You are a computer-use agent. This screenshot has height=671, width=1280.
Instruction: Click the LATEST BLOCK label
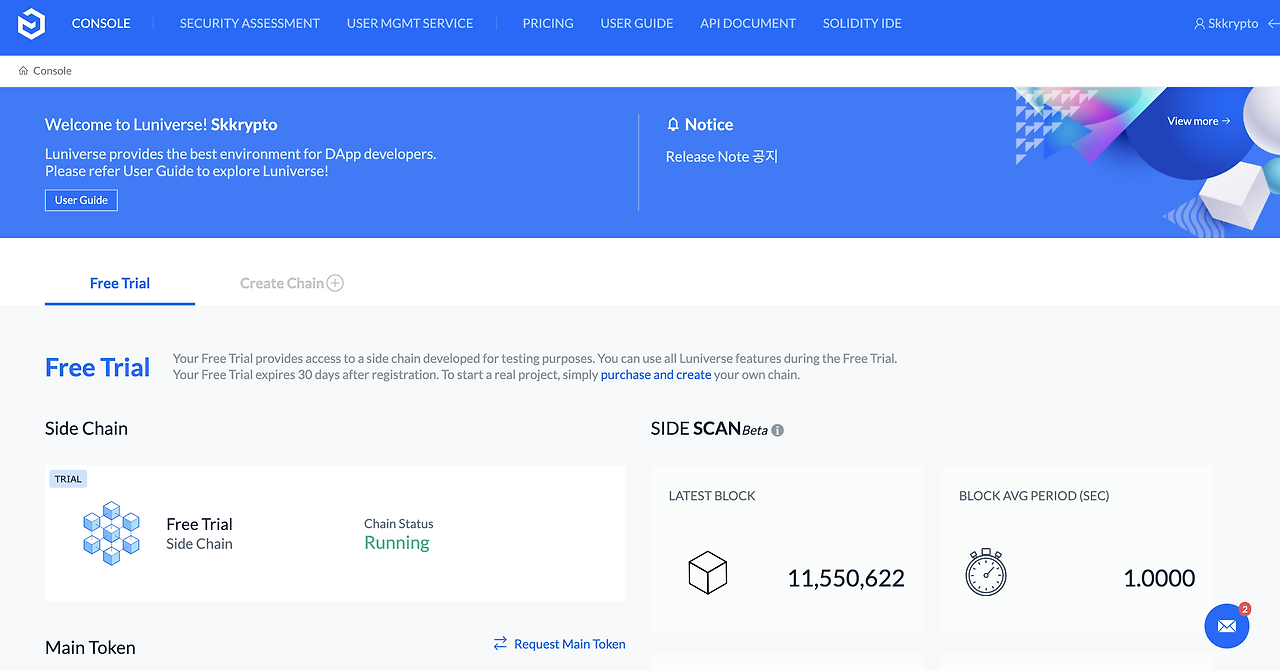tap(712, 496)
